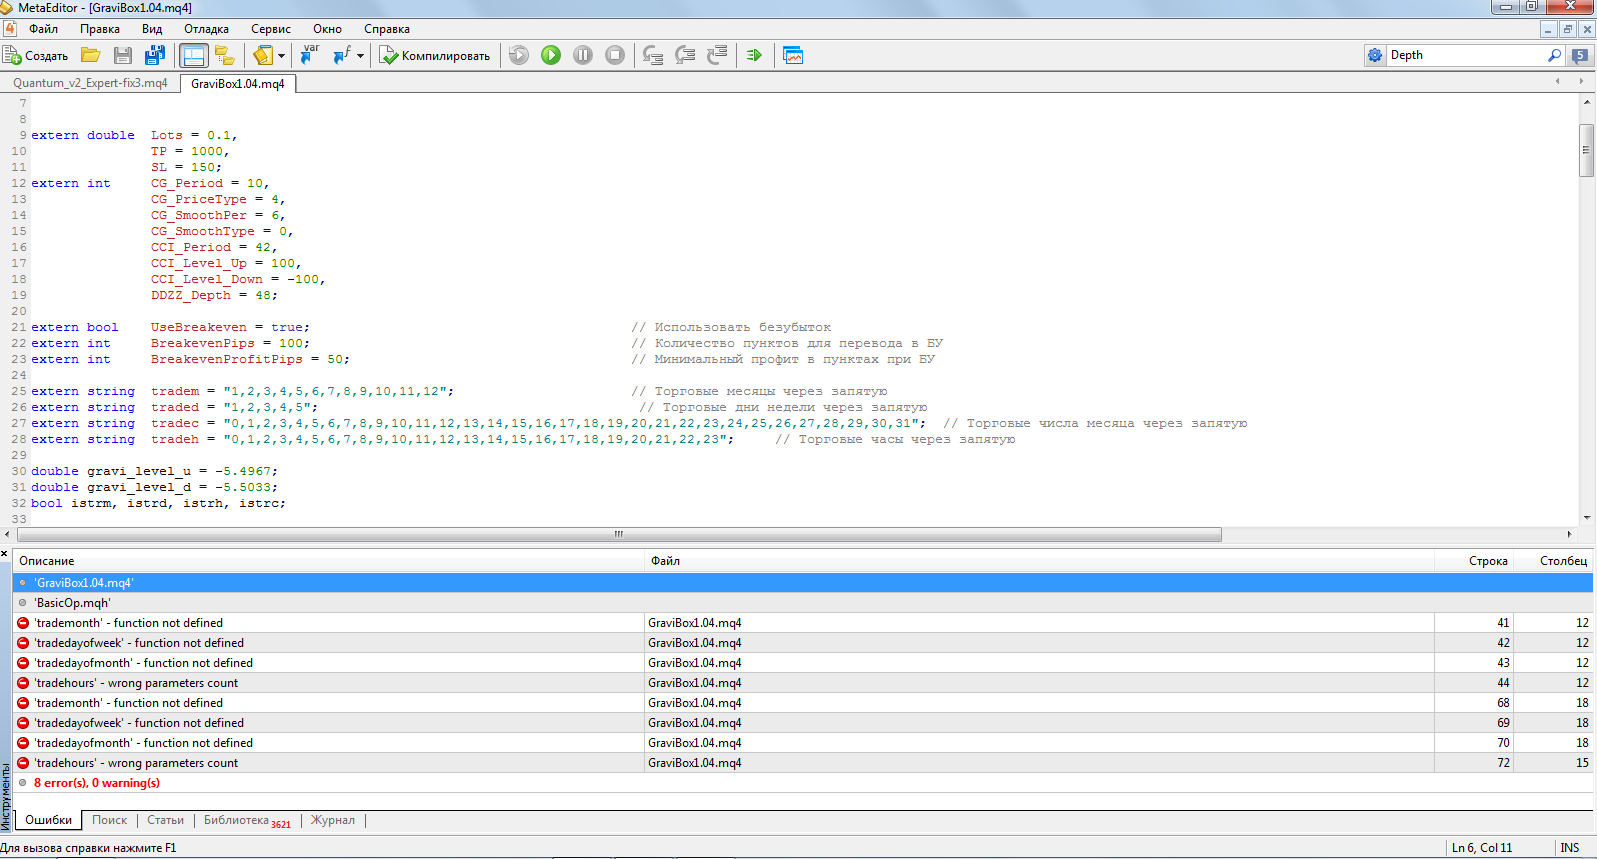Open the Сервис menu
The width and height of the screenshot is (1597, 859).
[x=271, y=29]
